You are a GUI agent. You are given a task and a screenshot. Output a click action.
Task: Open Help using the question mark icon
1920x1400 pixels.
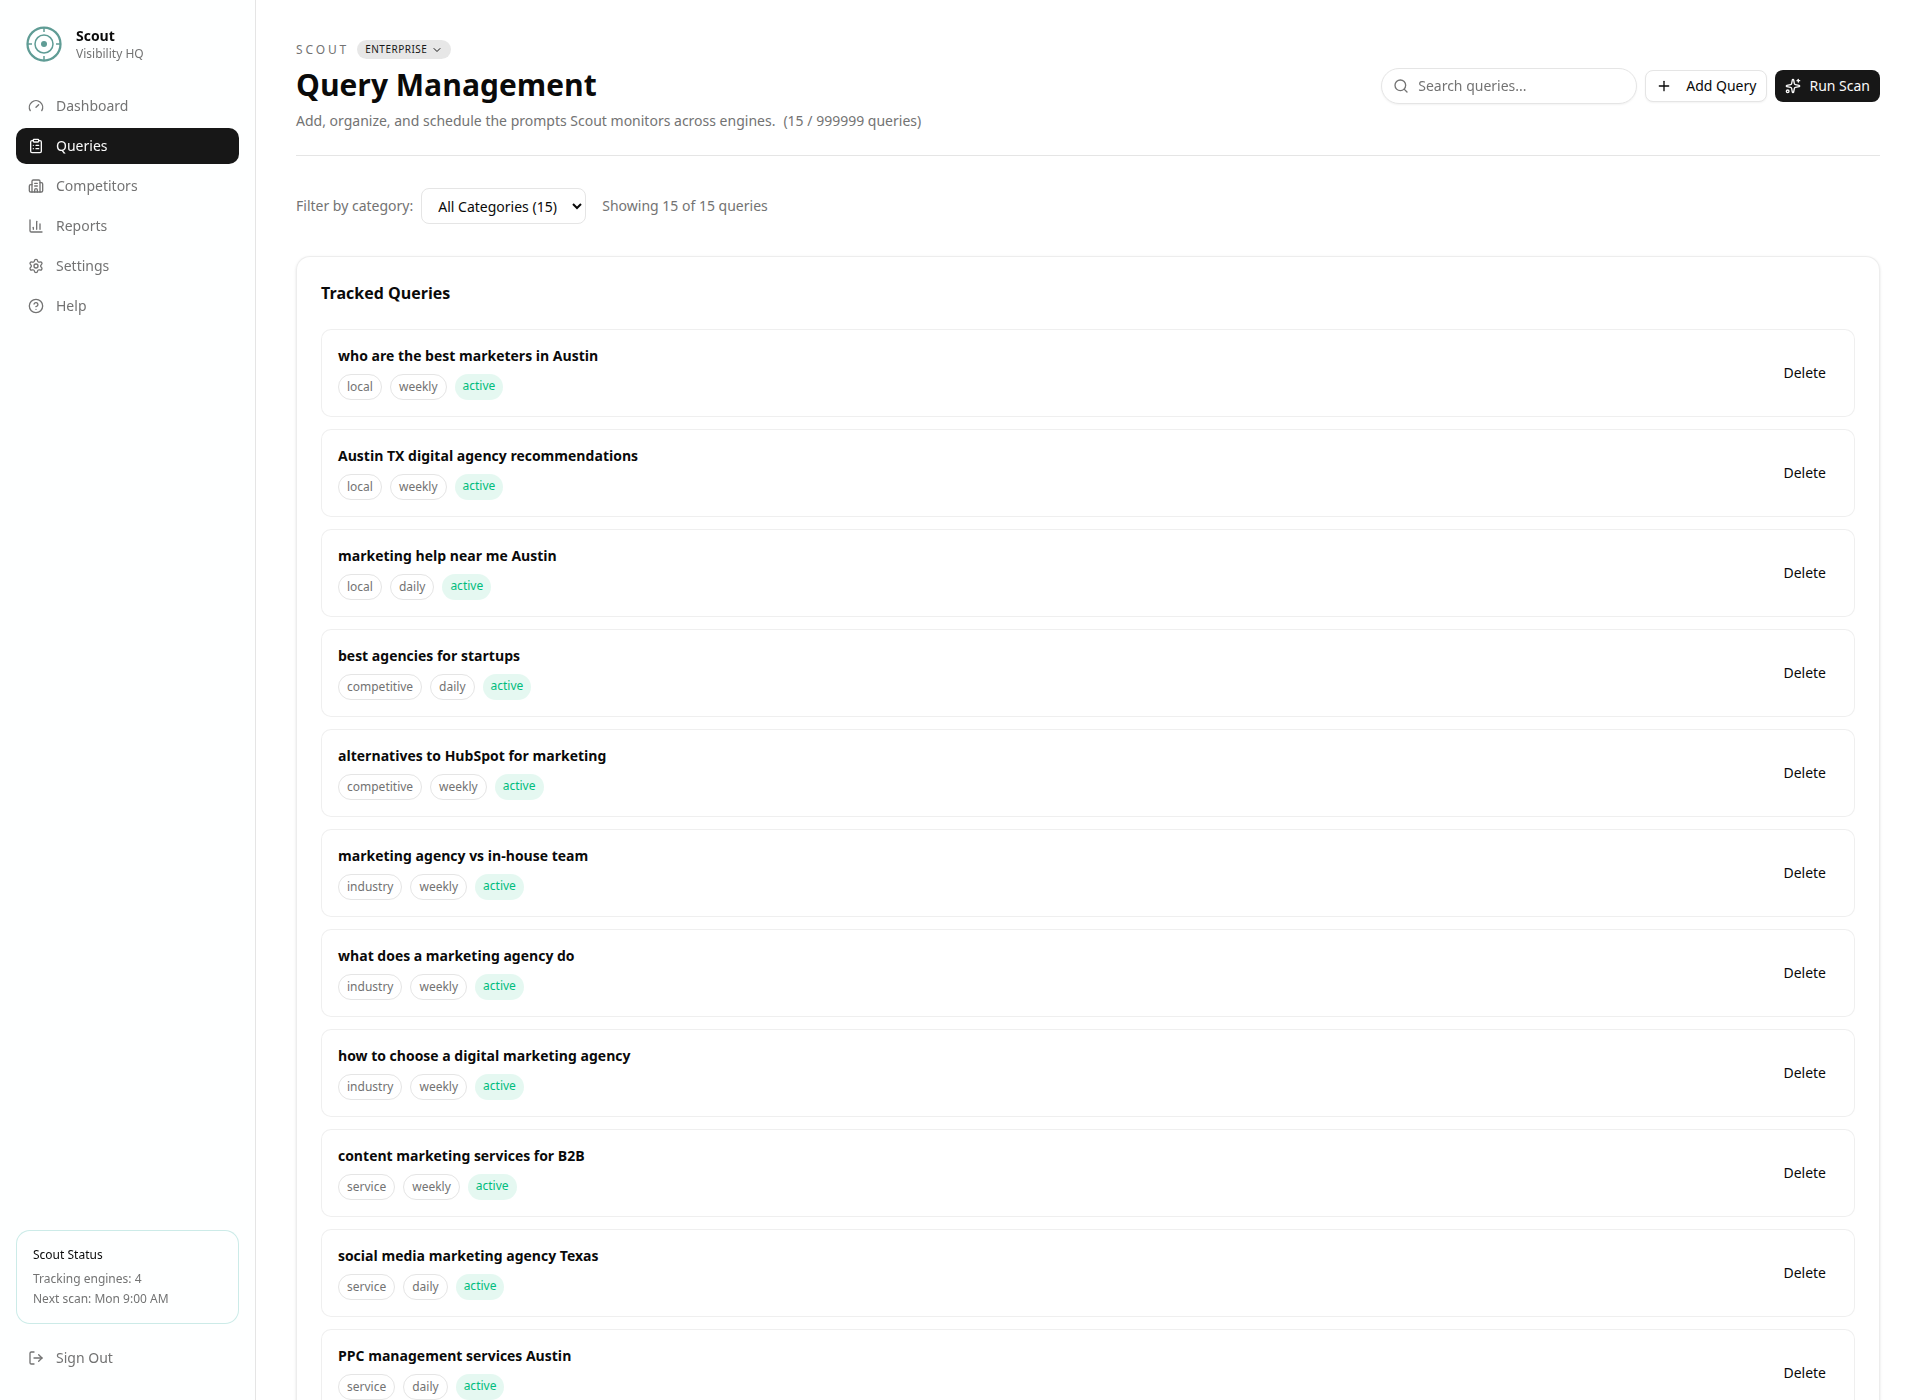click(x=37, y=305)
